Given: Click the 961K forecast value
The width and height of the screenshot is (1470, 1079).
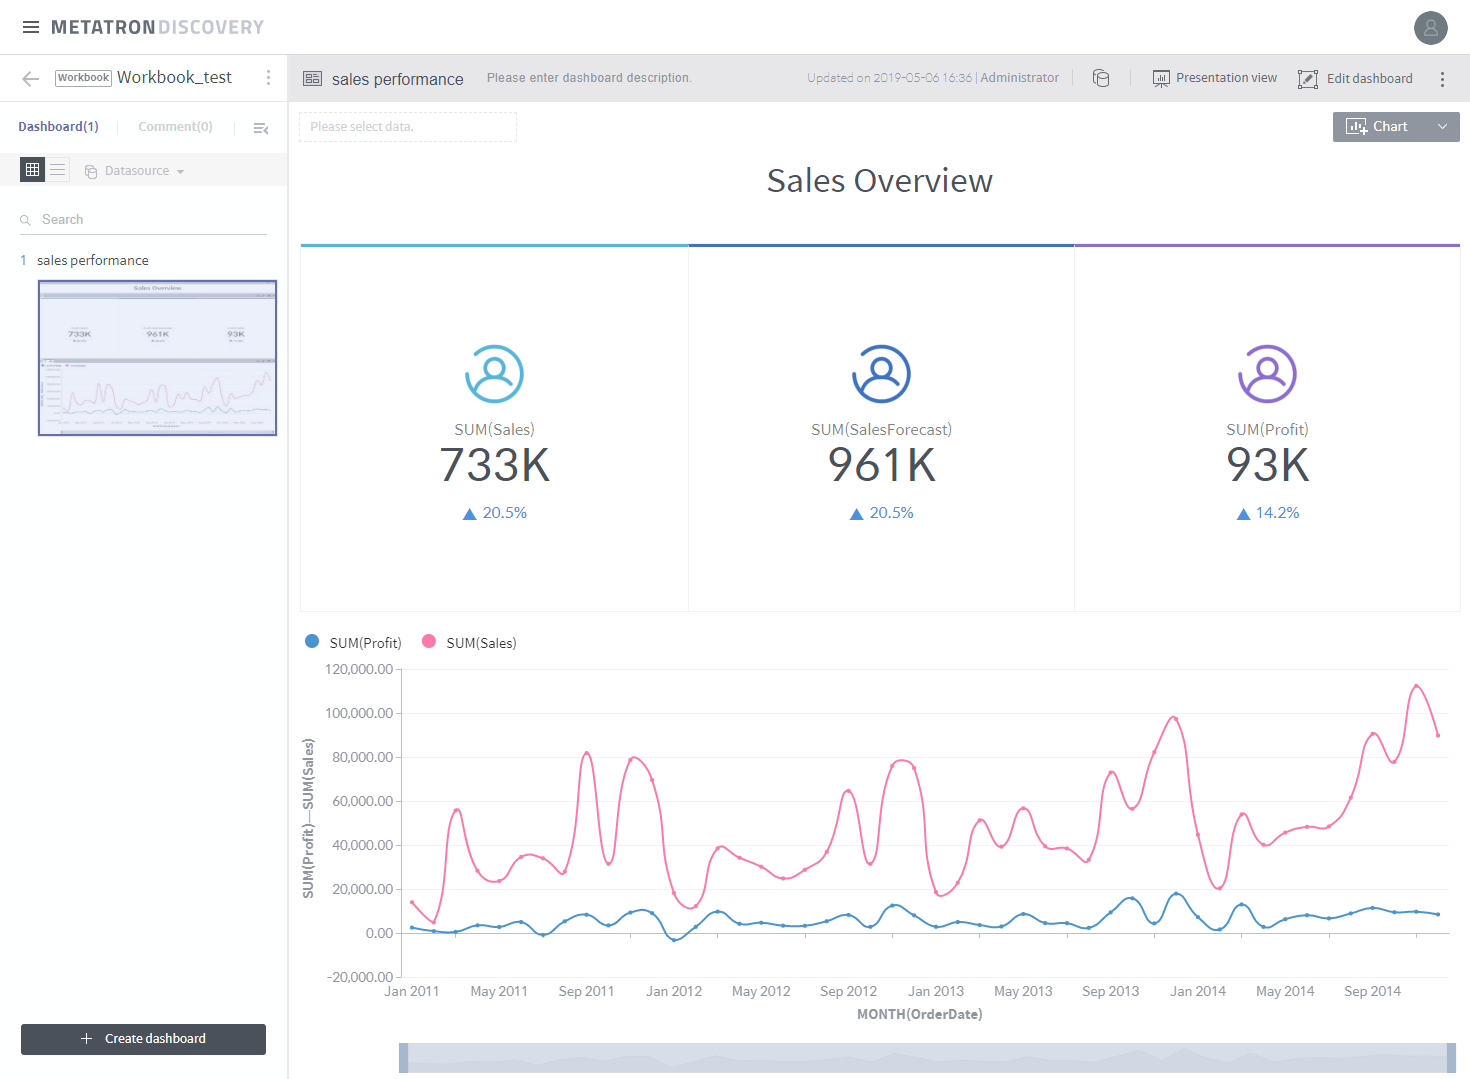Looking at the screenshot, I should (881, 465).
